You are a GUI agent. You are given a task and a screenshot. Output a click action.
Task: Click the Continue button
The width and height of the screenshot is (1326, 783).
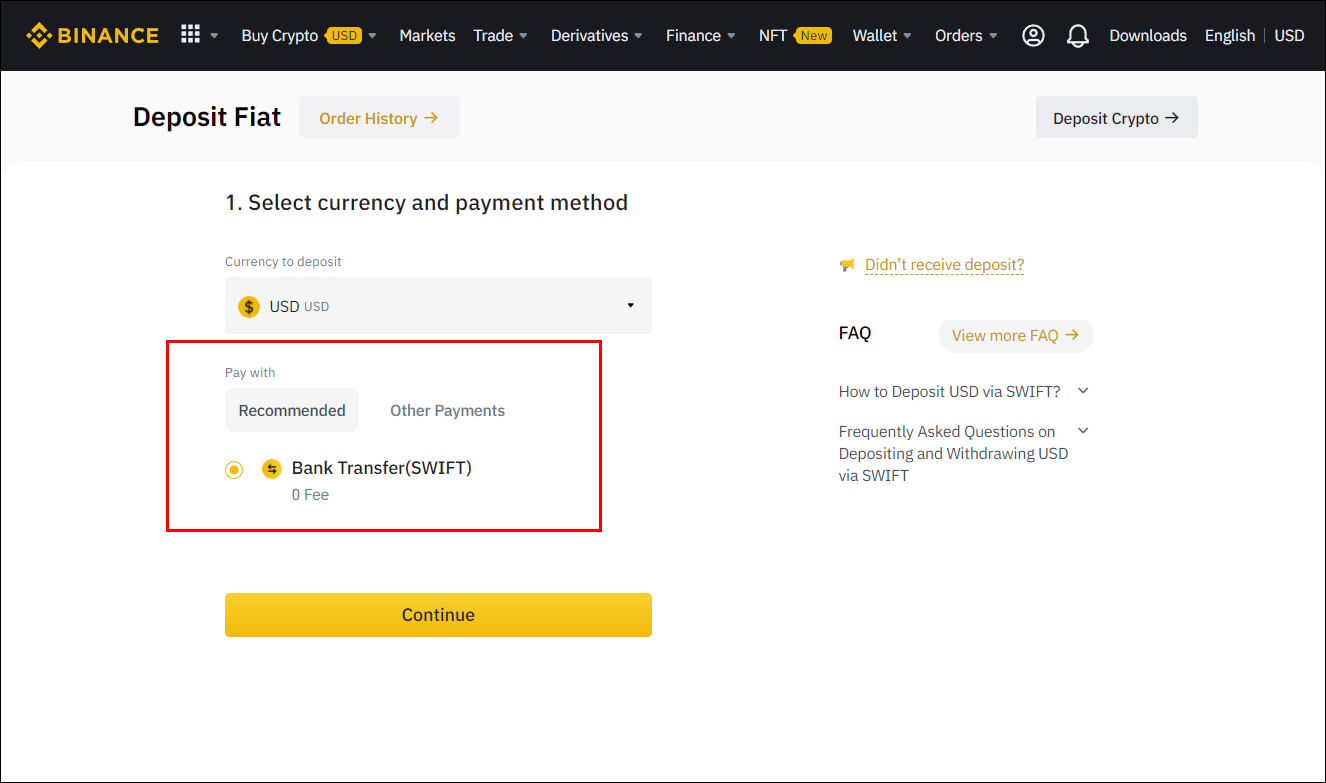coord(438,615)
